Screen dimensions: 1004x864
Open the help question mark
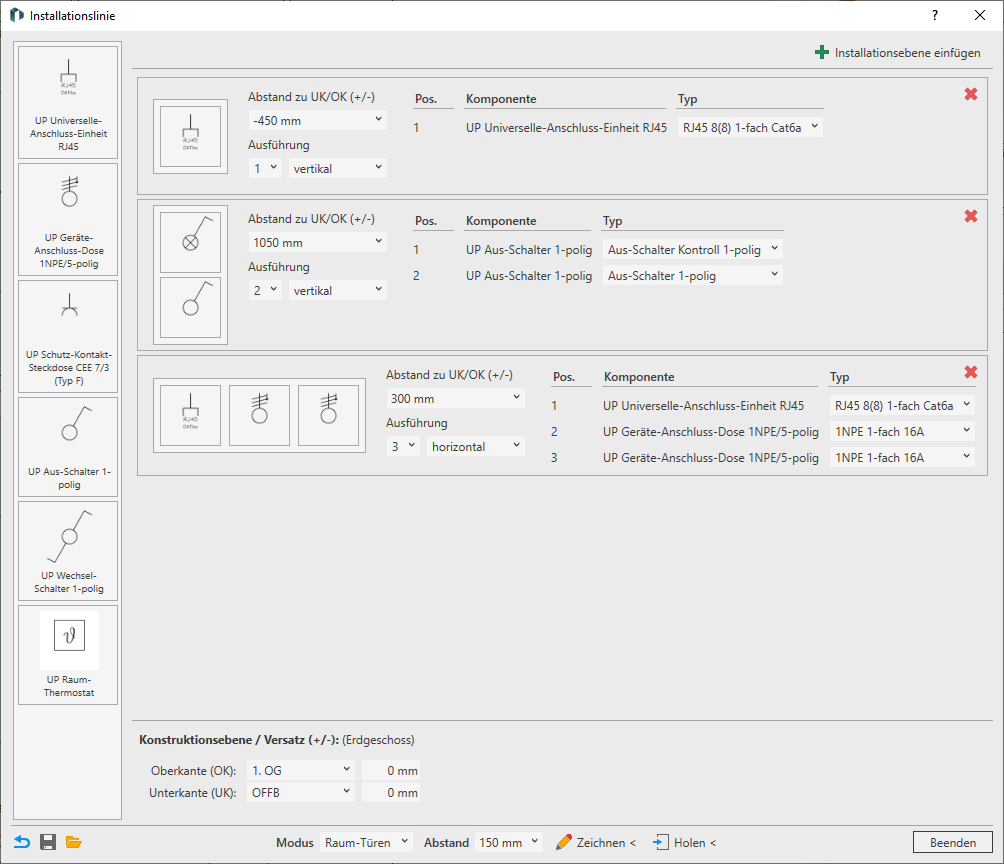click(935, 15)
